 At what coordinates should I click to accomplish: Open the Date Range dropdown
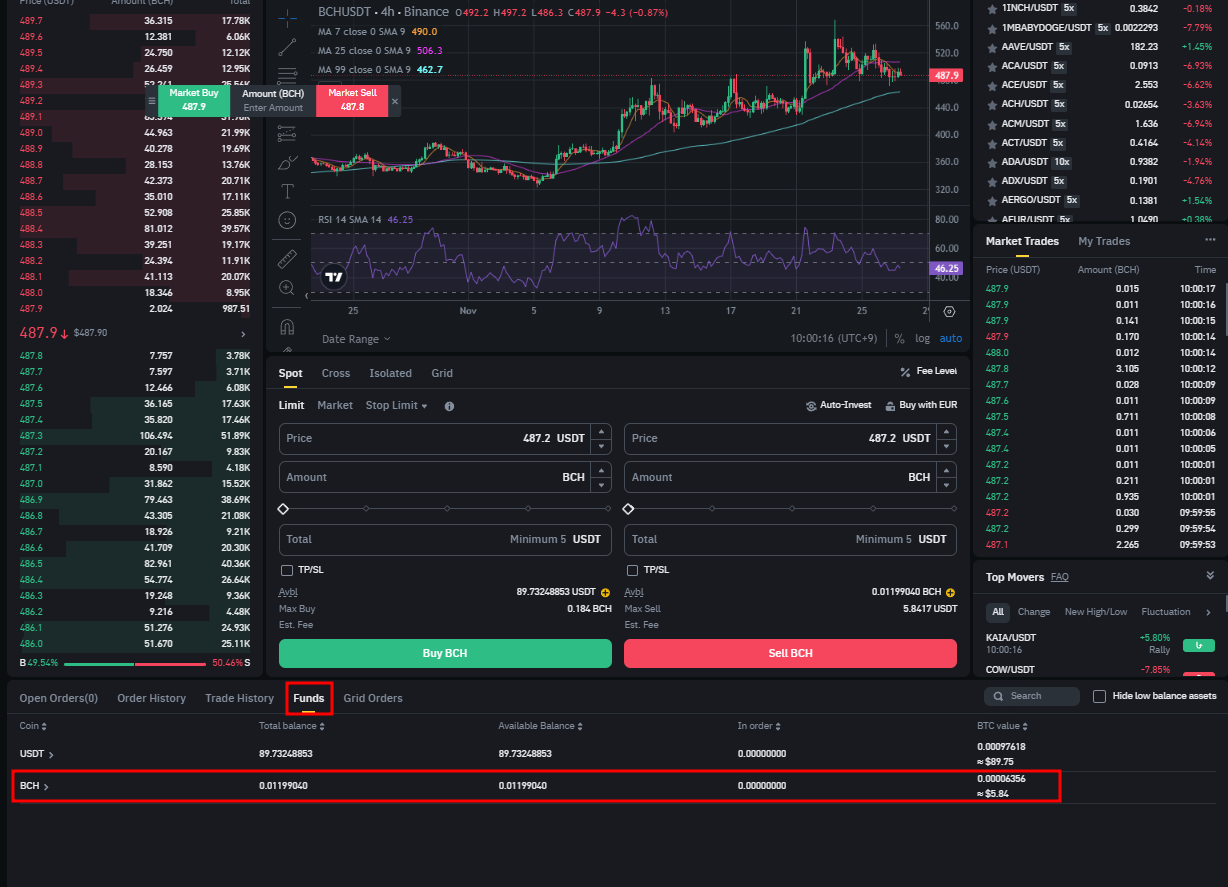pos(356,339)
